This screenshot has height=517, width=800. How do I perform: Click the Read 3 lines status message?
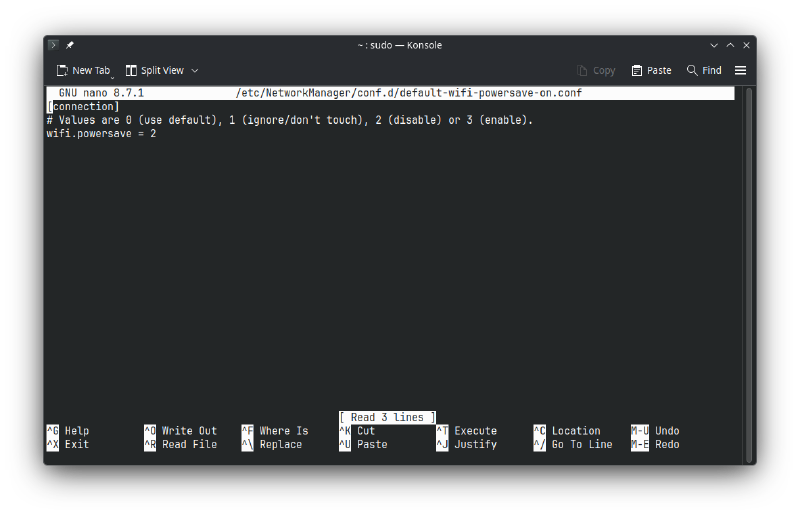coord(387,417)
